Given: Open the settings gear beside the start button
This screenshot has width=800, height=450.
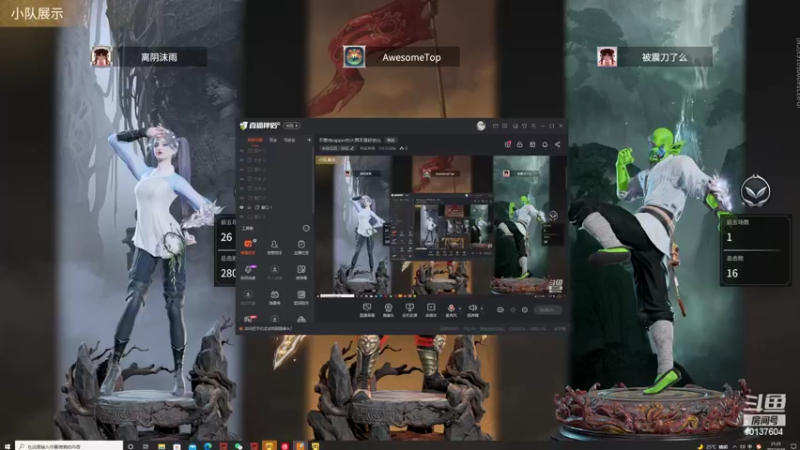Looking at the screenshot, I should (525, 310).
